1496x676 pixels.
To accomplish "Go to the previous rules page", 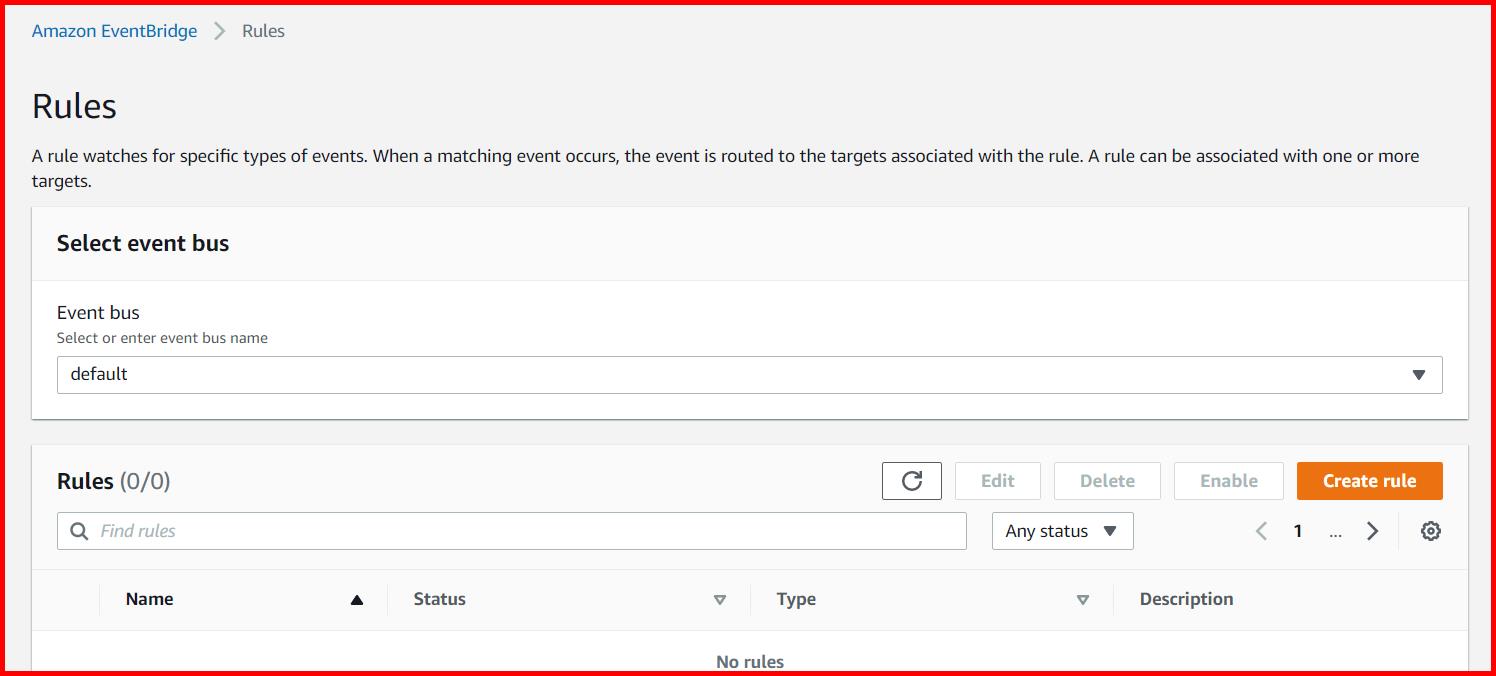I will pyautogui.click(x=1261, y=531).
